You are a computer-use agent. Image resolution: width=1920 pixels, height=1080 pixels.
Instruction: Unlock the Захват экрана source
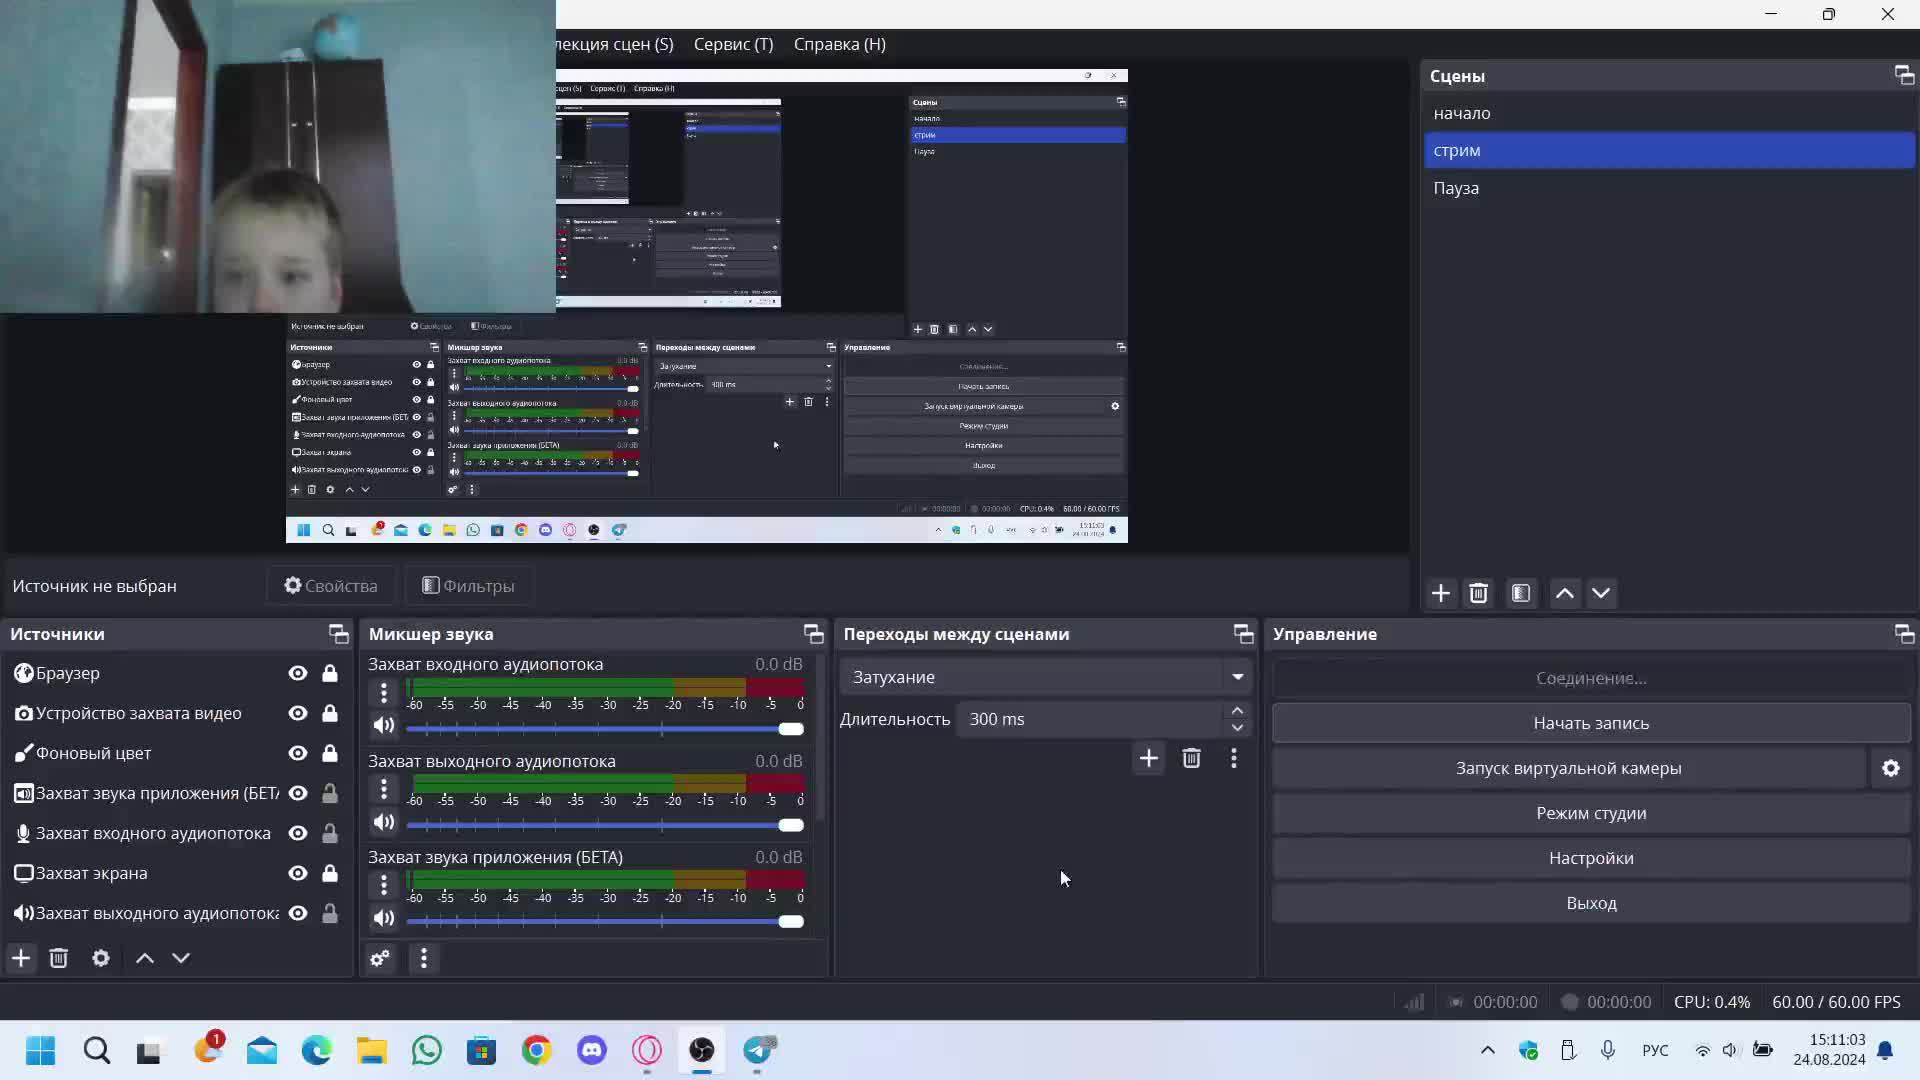[x=329, y=873]
